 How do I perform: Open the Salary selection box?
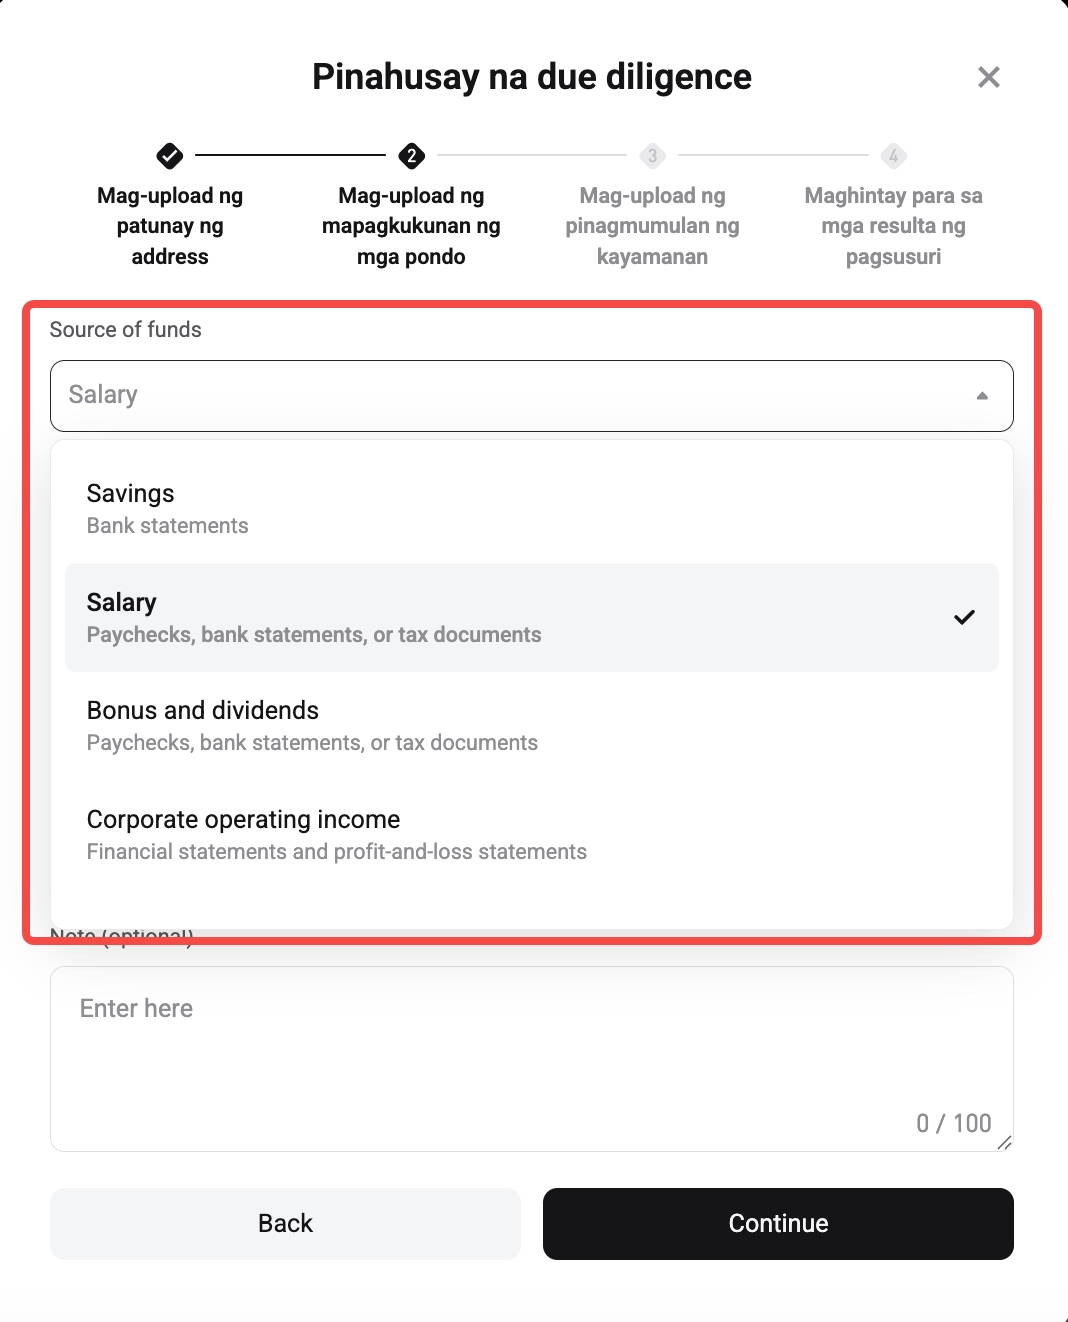click(531, 395)
